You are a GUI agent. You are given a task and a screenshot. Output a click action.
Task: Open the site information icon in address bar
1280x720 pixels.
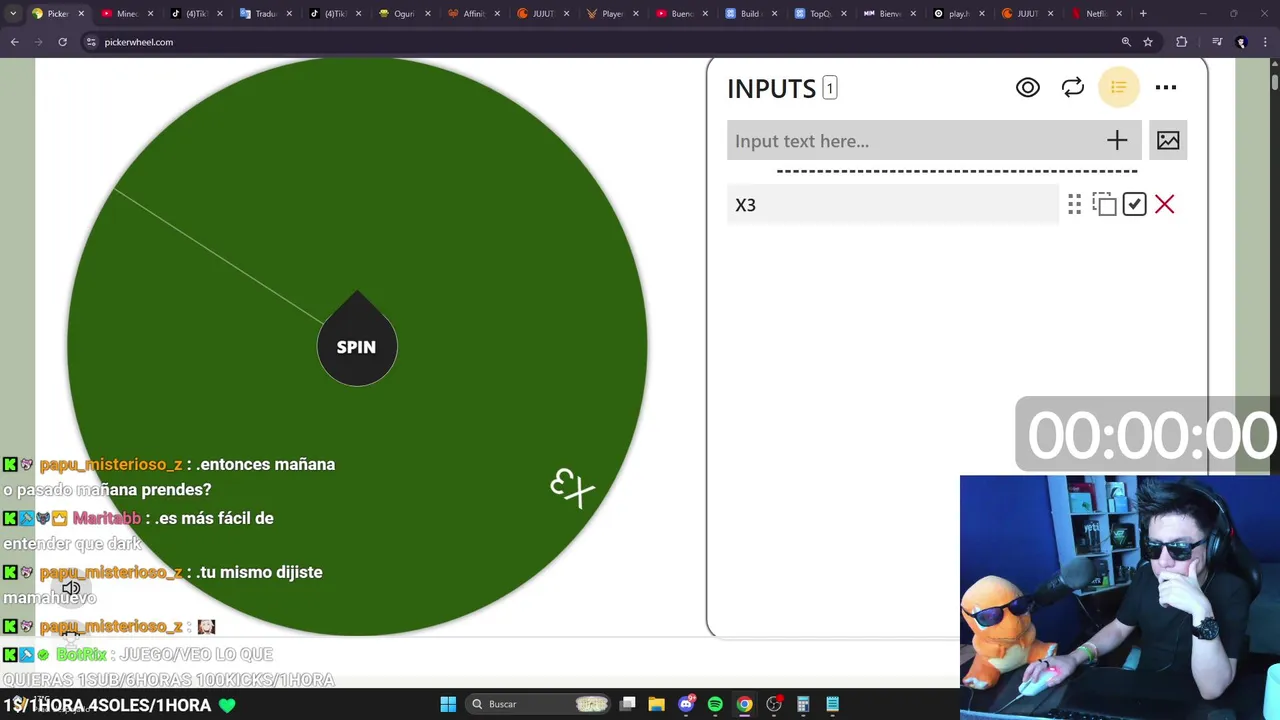point(91,42)
